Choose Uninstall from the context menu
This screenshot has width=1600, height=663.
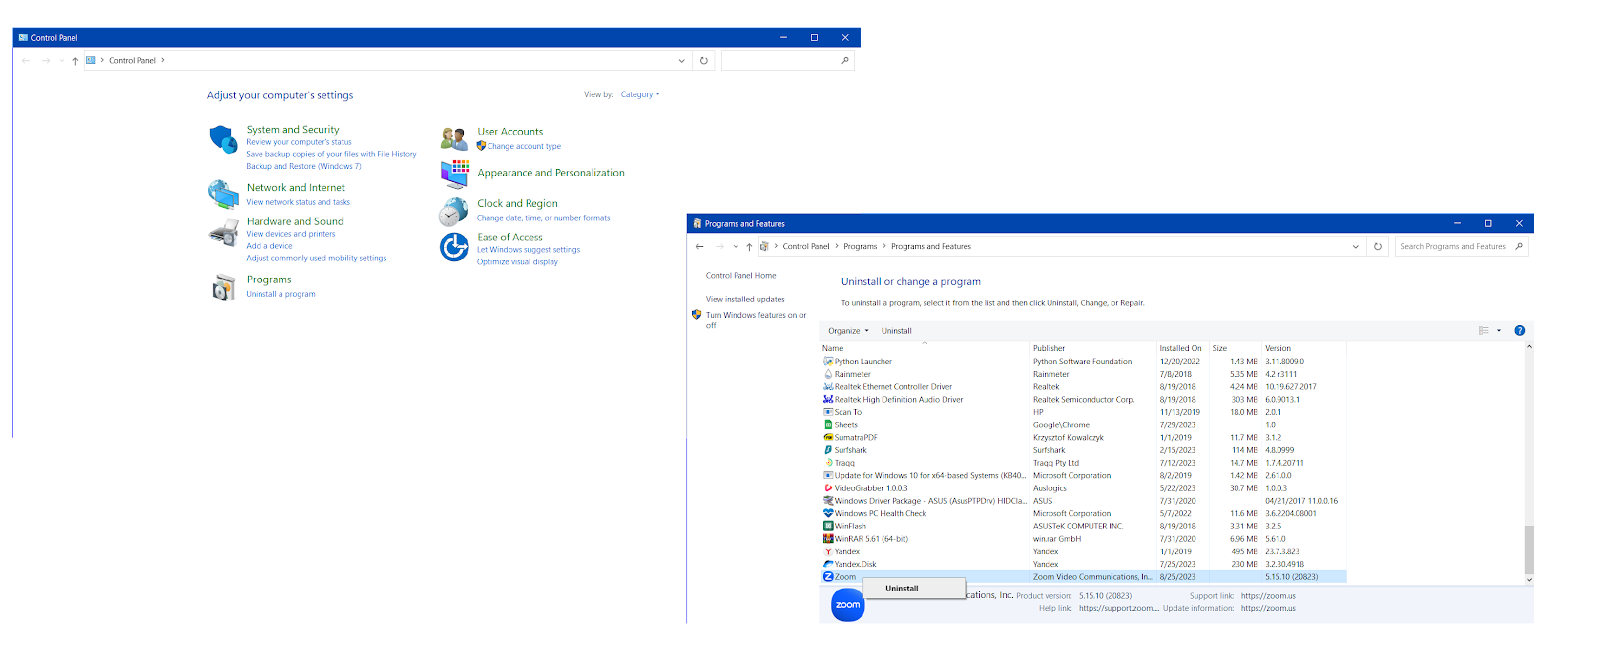tap(902, 588)
